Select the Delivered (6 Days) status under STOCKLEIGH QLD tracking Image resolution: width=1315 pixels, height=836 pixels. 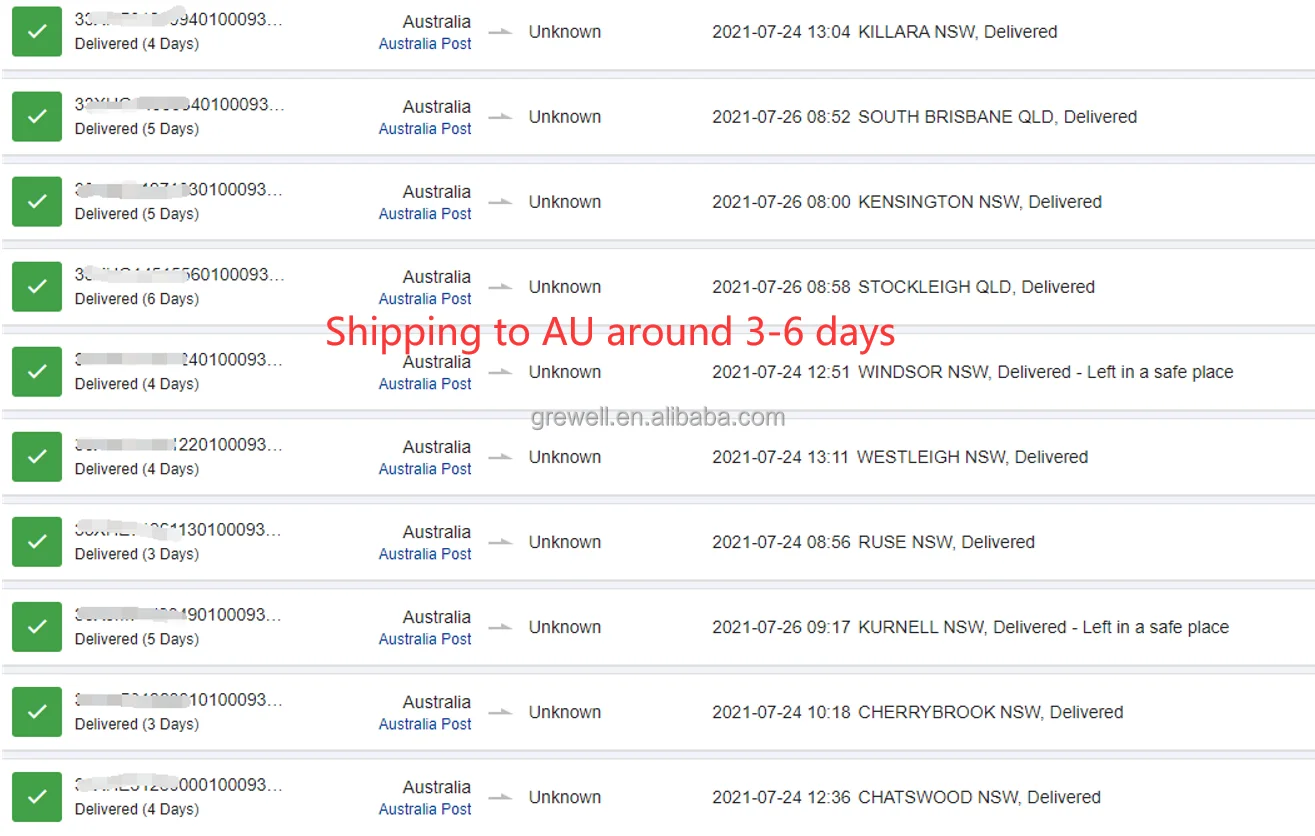136,298
